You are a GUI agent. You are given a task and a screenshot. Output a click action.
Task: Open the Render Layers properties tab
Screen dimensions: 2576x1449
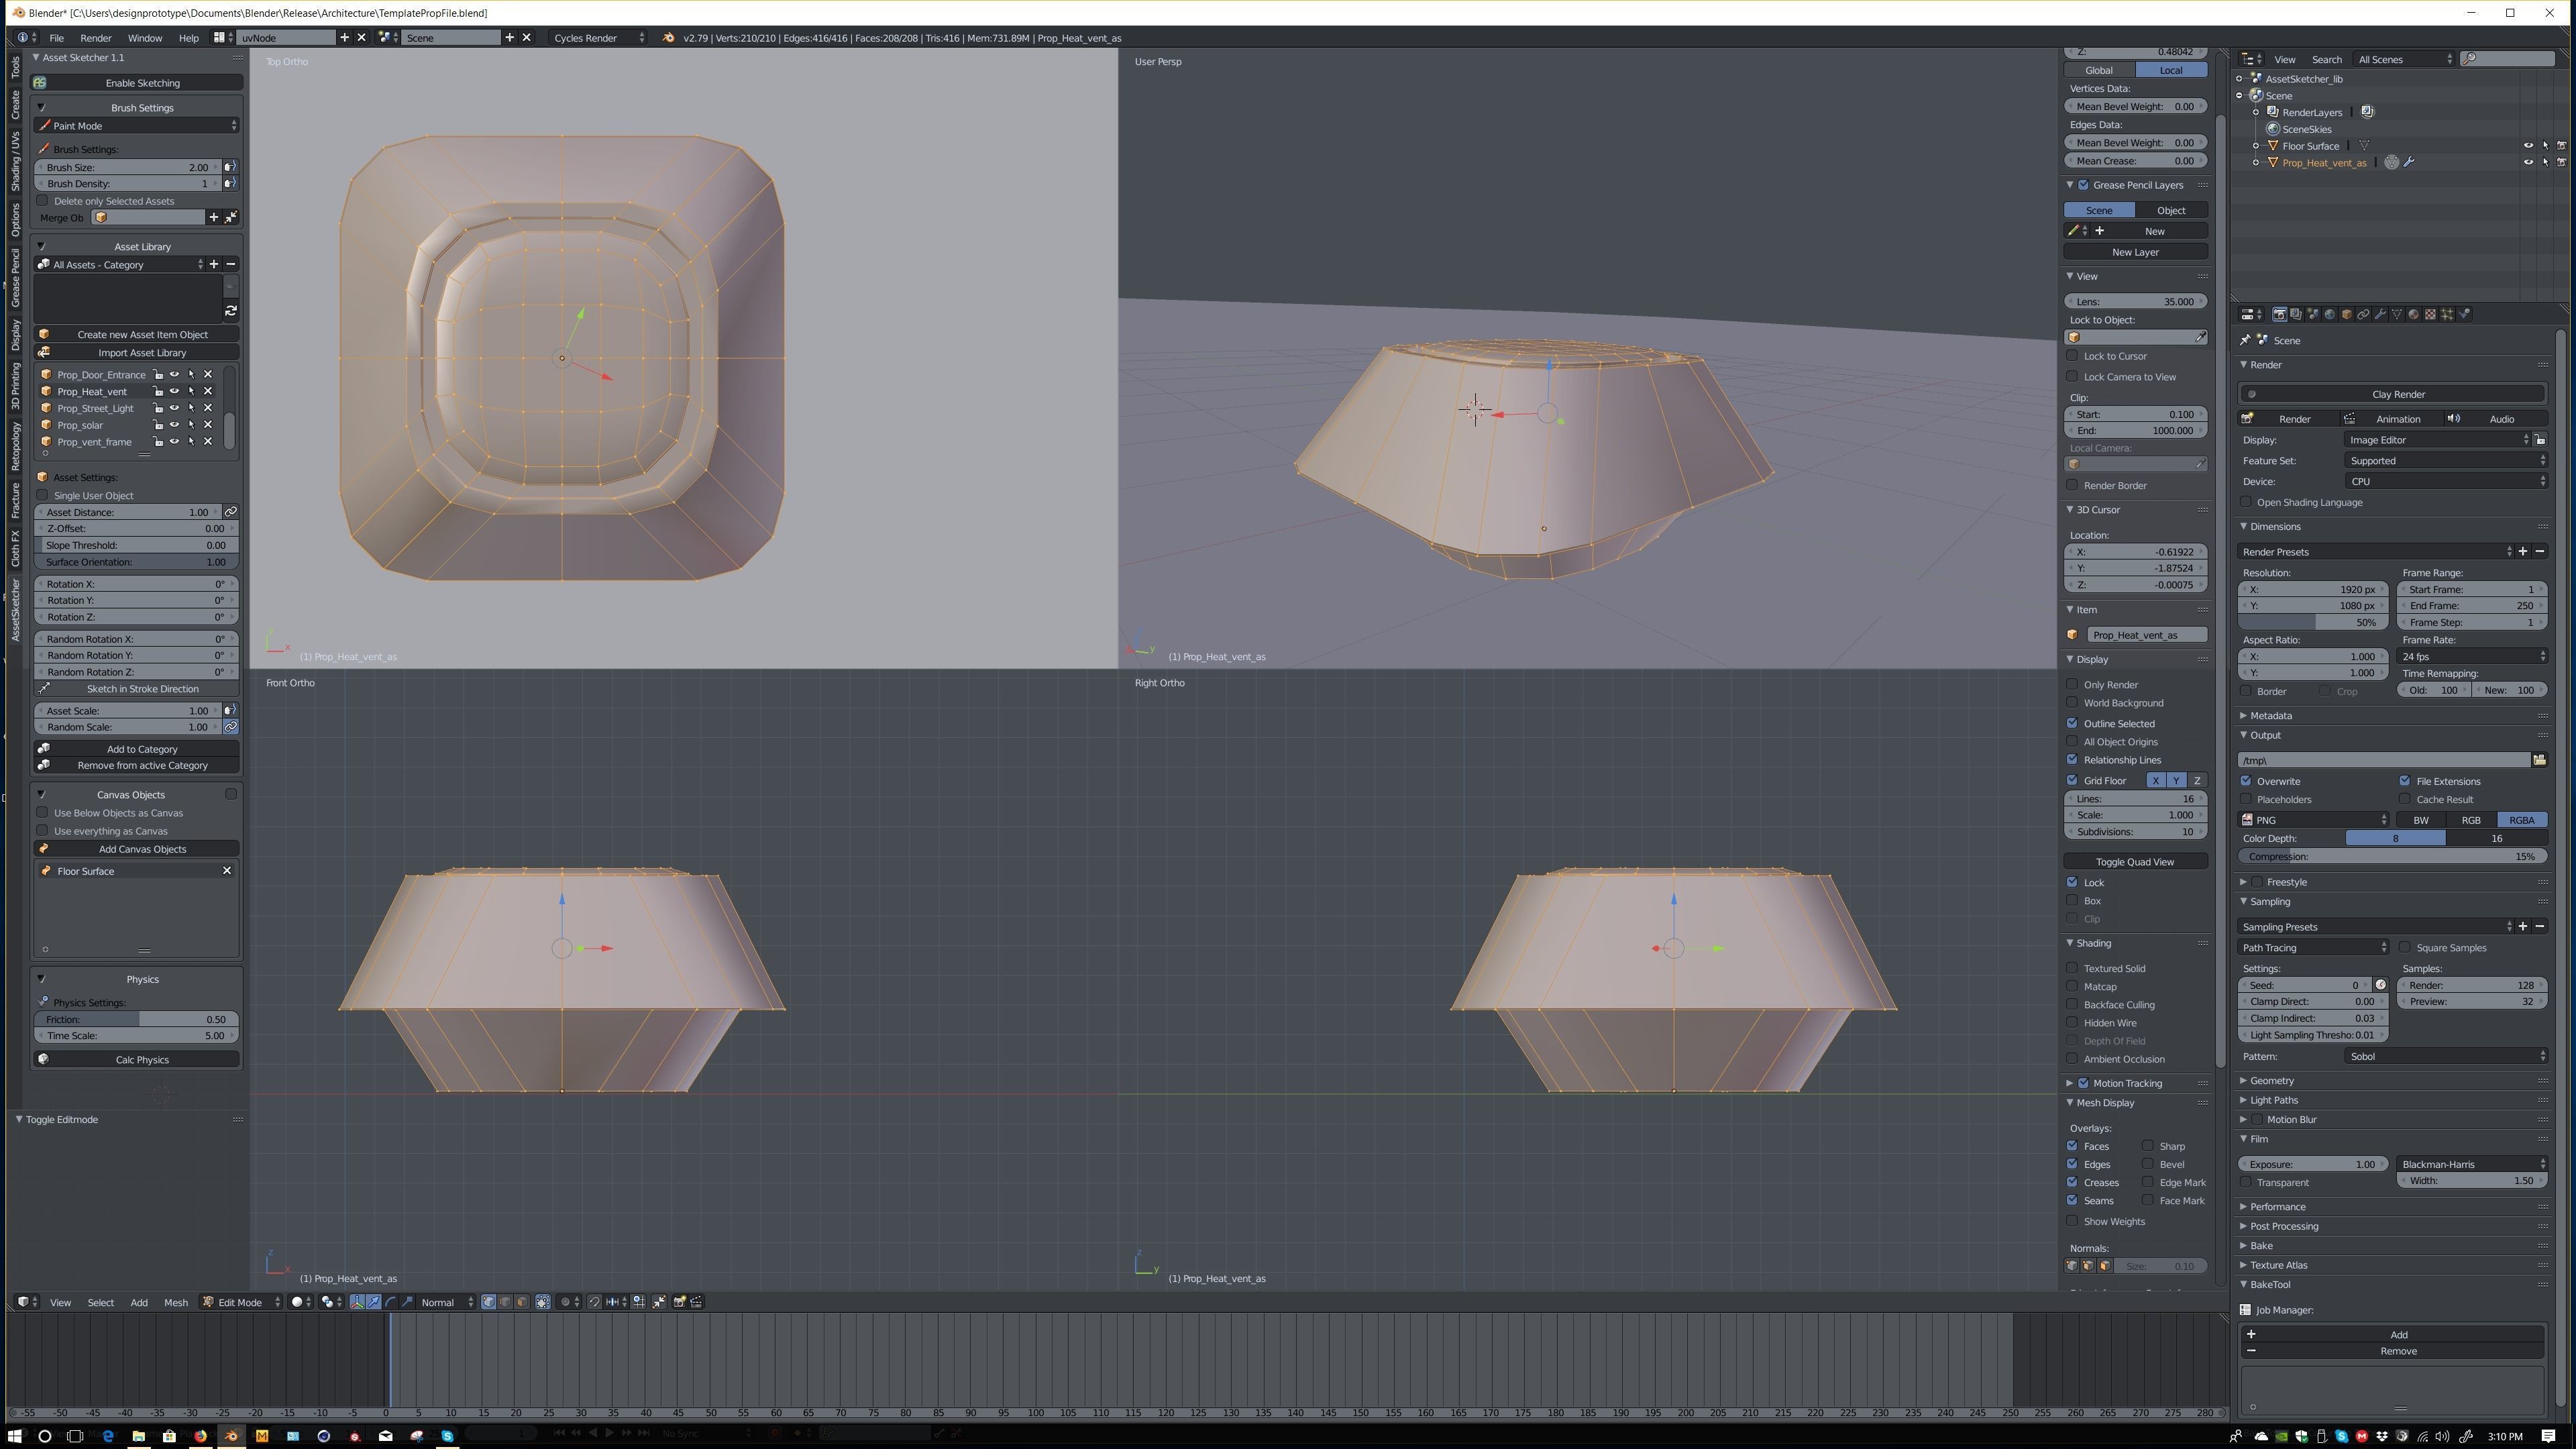click(2296, 314)
